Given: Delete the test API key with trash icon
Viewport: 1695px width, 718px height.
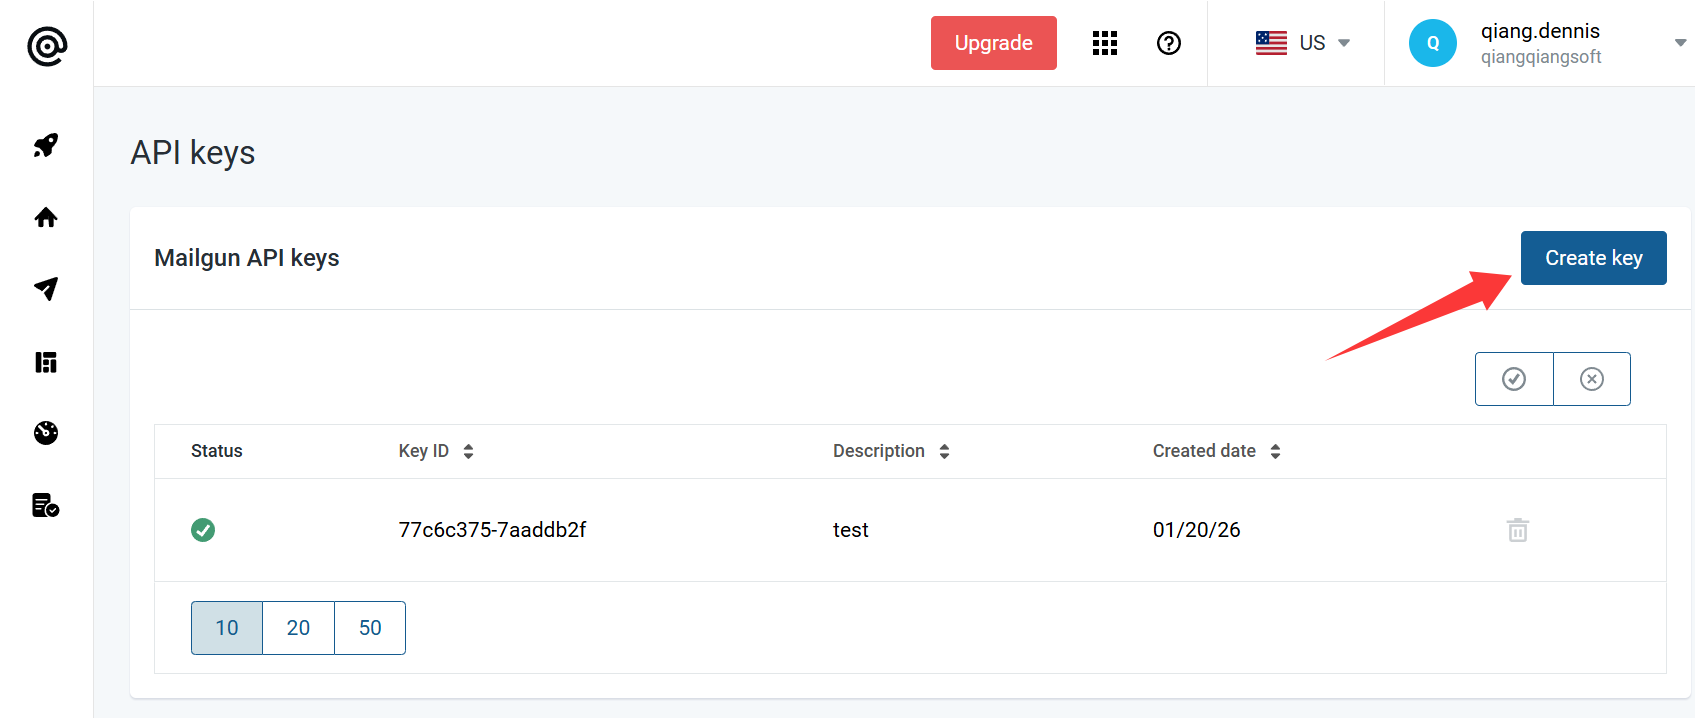Looking at the screenshot, I should pyautogui.click(x=1517, y=530).
